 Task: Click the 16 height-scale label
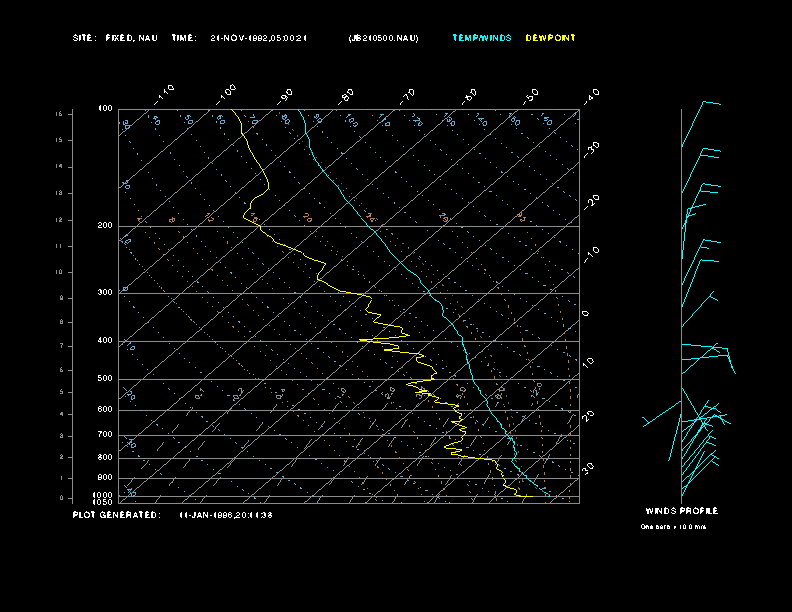60,114
